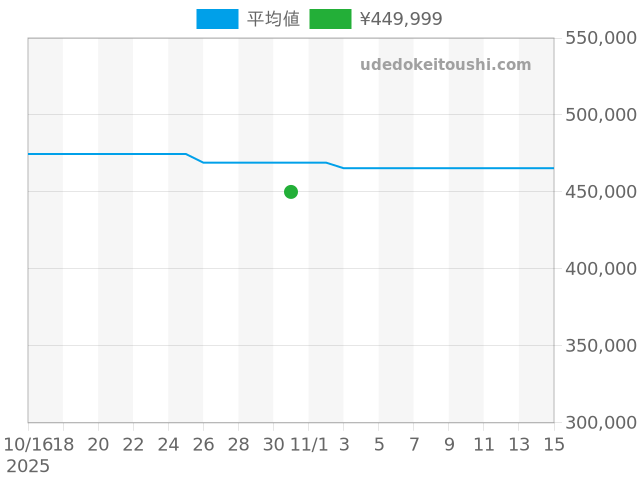Click the 26 tick label on x-axis
The height and width of the screenshot is (480, 640).
pos(203,445)
